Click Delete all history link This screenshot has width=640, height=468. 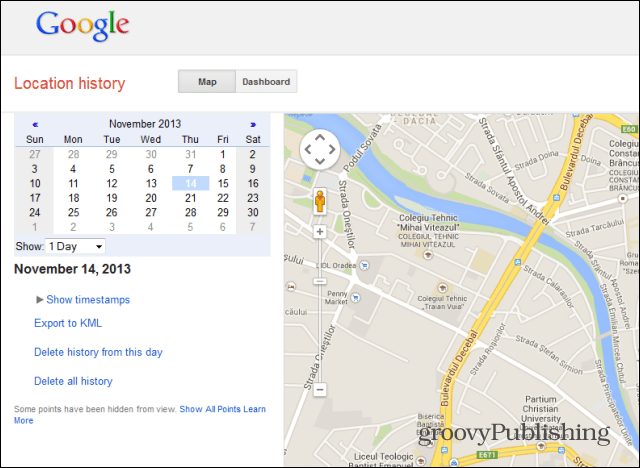click(x=73, y=381)
